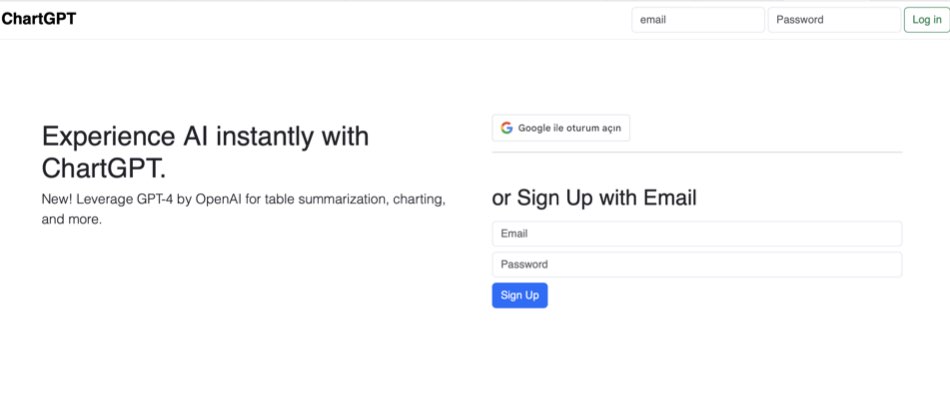
Task: Click the Email field in sign-up form
Action: point(697,233)
